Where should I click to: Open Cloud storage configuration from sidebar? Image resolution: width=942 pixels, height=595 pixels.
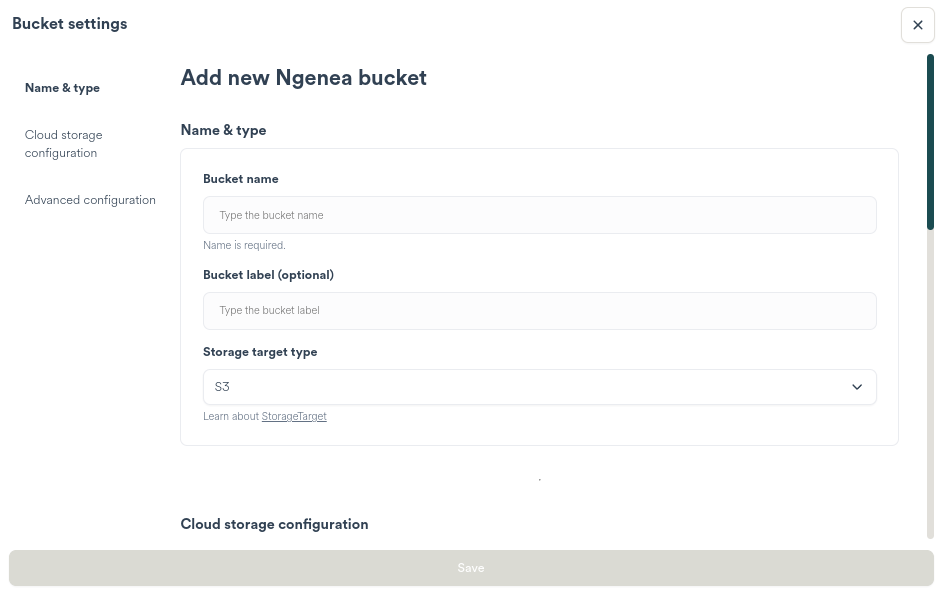click(x=63, y=143)
